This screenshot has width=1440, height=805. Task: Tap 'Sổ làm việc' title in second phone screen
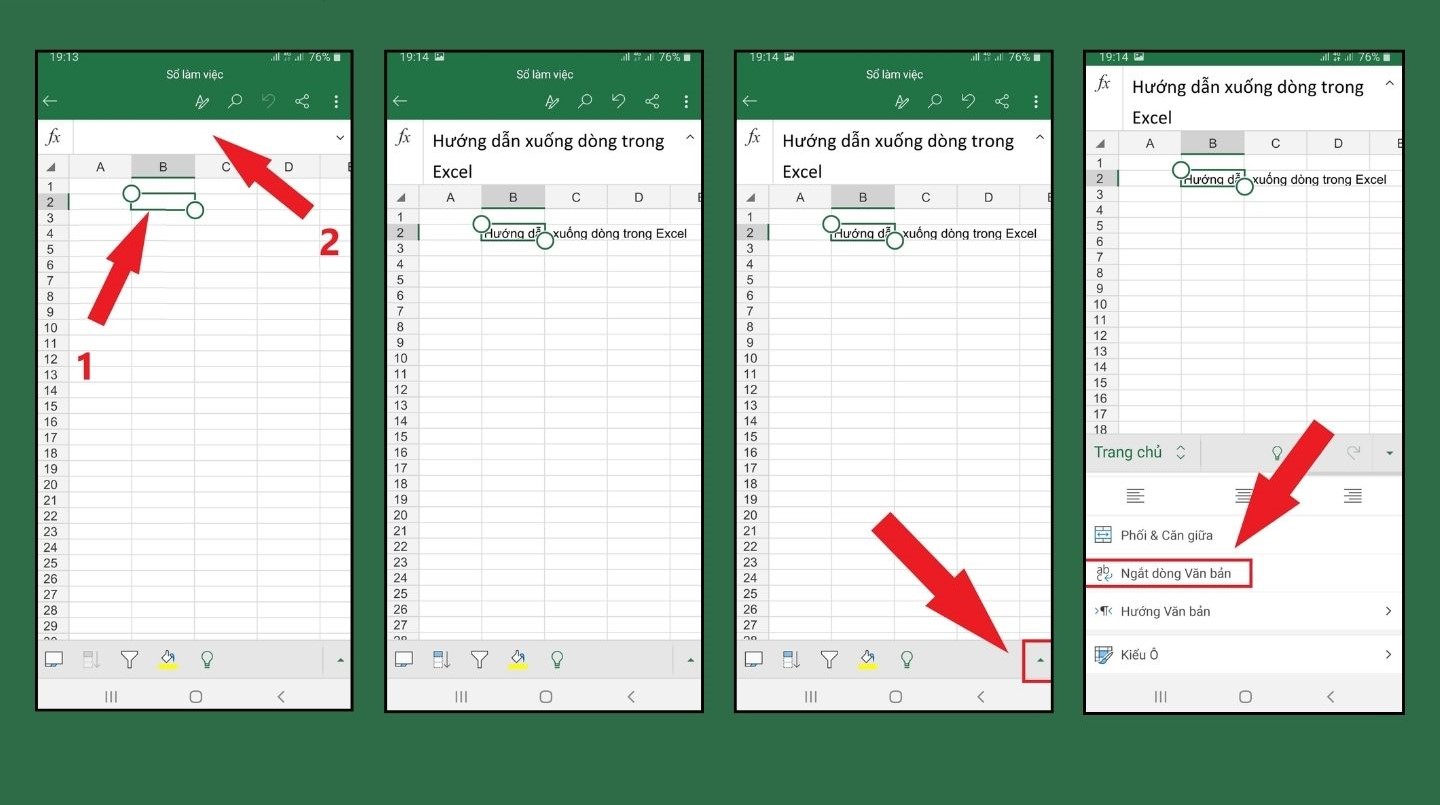tap(545, 75)
